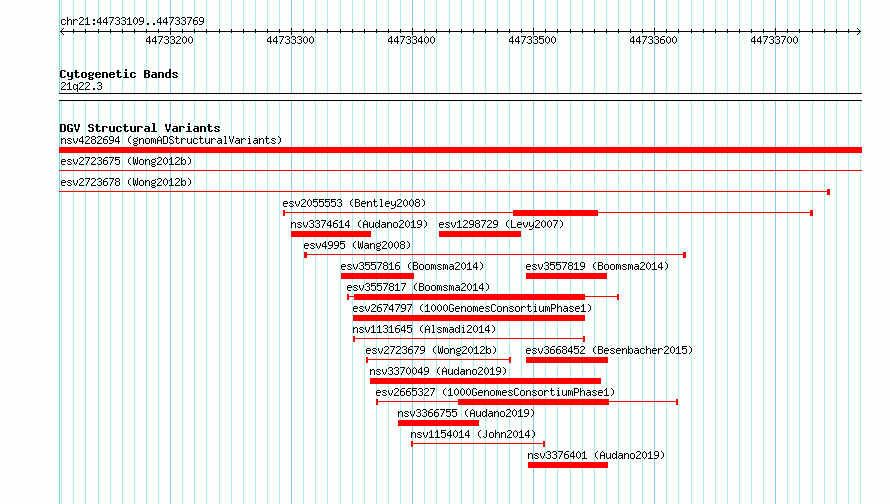The image size is (890, 504).
Task: Open nsv3374614 (Audano2019) variant label
Action: (x=359, y=224)
